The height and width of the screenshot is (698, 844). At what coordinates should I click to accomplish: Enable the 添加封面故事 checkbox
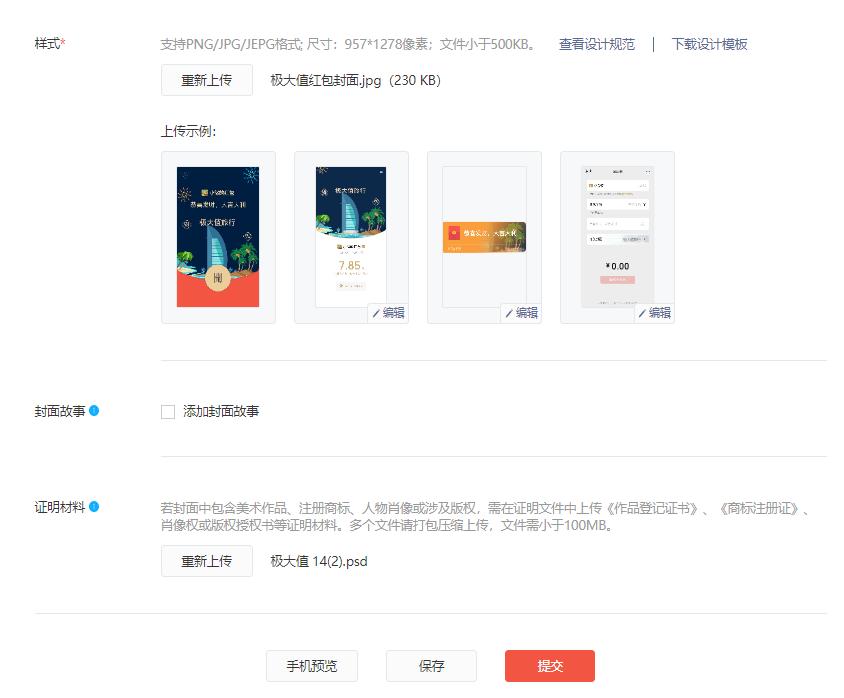167,410
